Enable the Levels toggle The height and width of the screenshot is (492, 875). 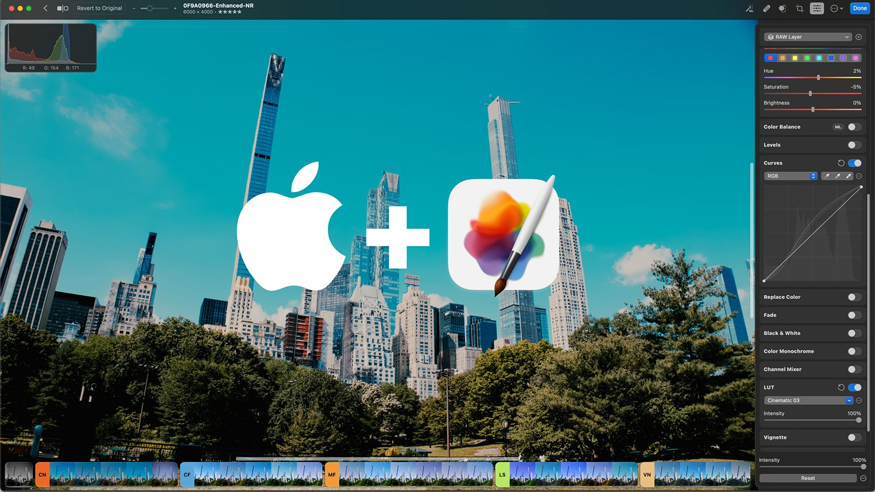(854, 145)
